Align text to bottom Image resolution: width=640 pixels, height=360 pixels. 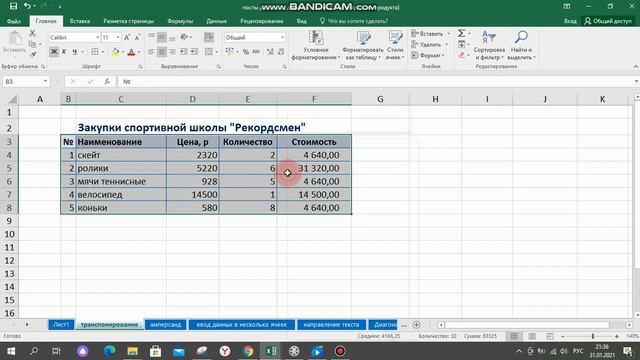(x=172, y=37)
